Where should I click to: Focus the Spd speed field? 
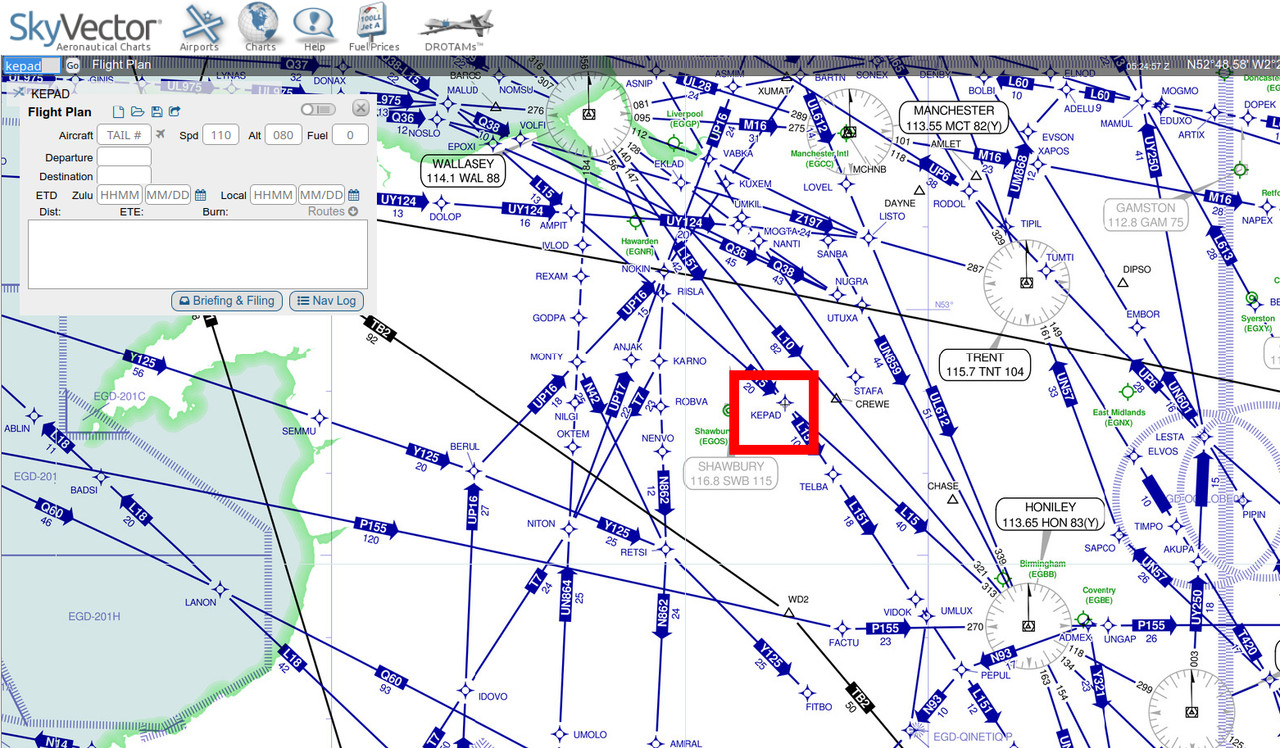pos(220,135)
